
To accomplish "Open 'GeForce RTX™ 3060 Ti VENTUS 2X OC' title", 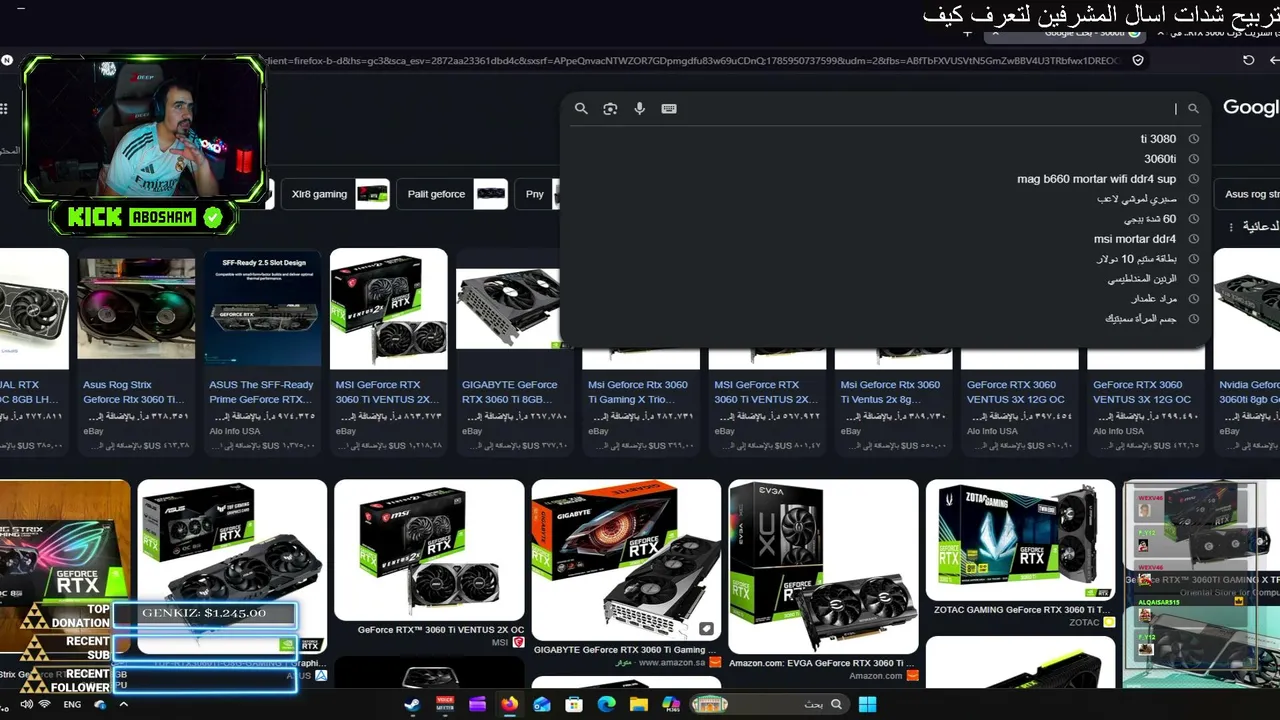I will pos(441,630).
